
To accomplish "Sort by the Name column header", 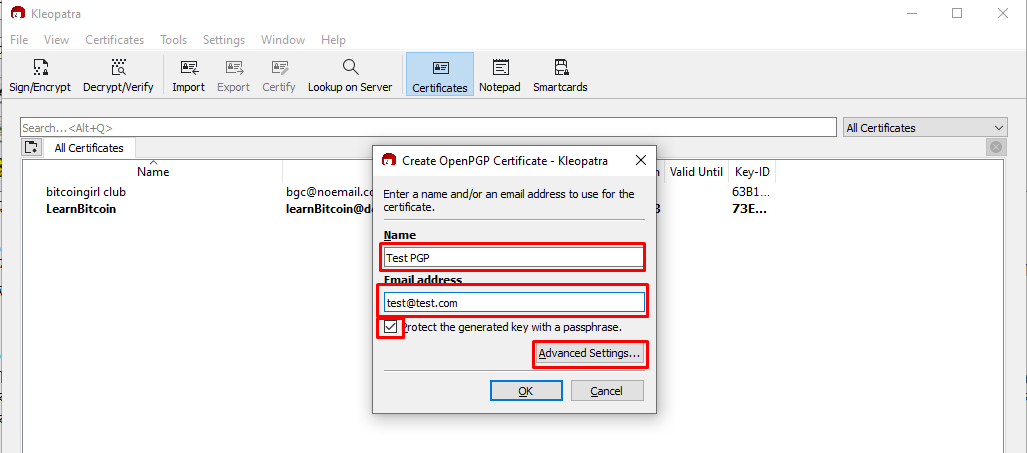I will 153,172.
